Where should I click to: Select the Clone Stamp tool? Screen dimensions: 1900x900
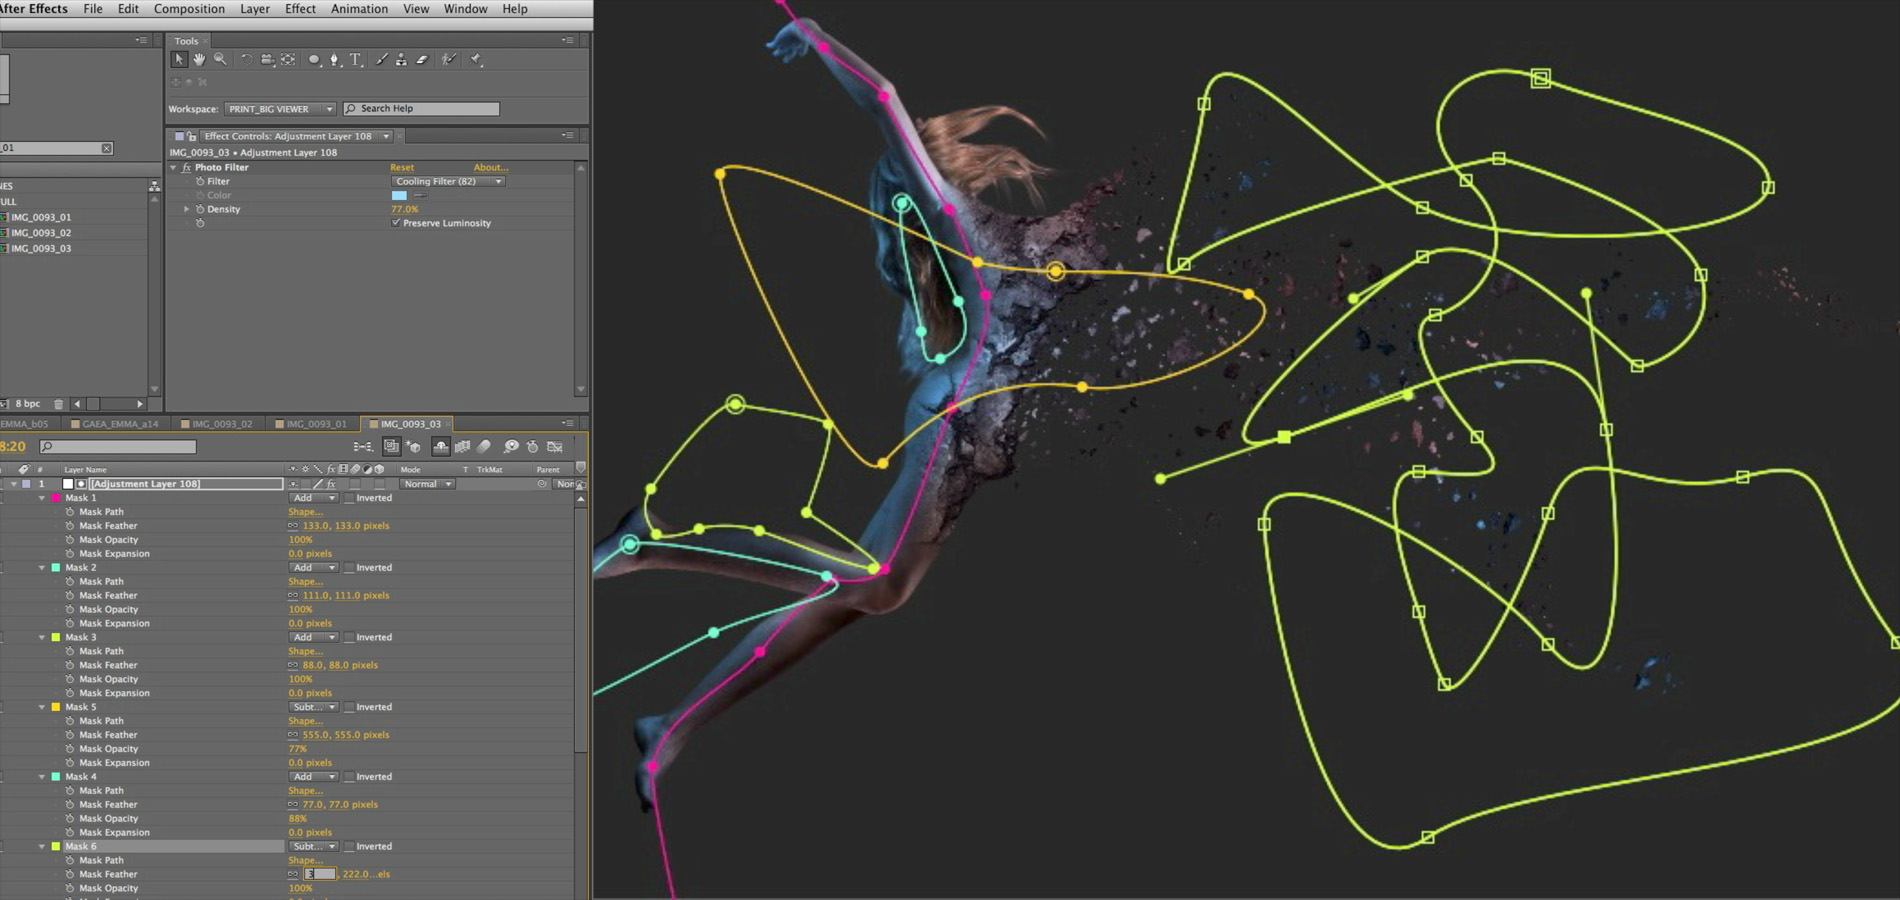[x=401, y=59]
